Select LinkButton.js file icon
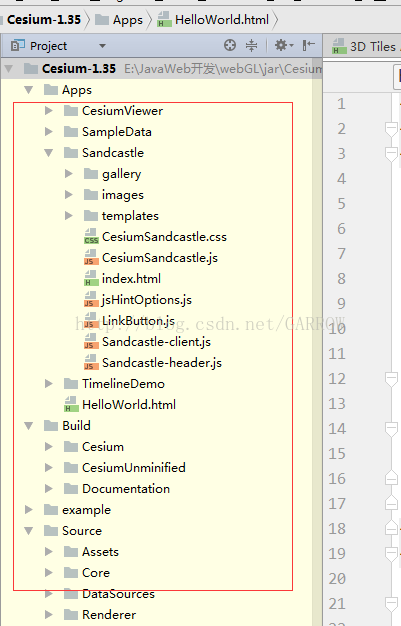401x626 pixels. [x=91, y=320]
